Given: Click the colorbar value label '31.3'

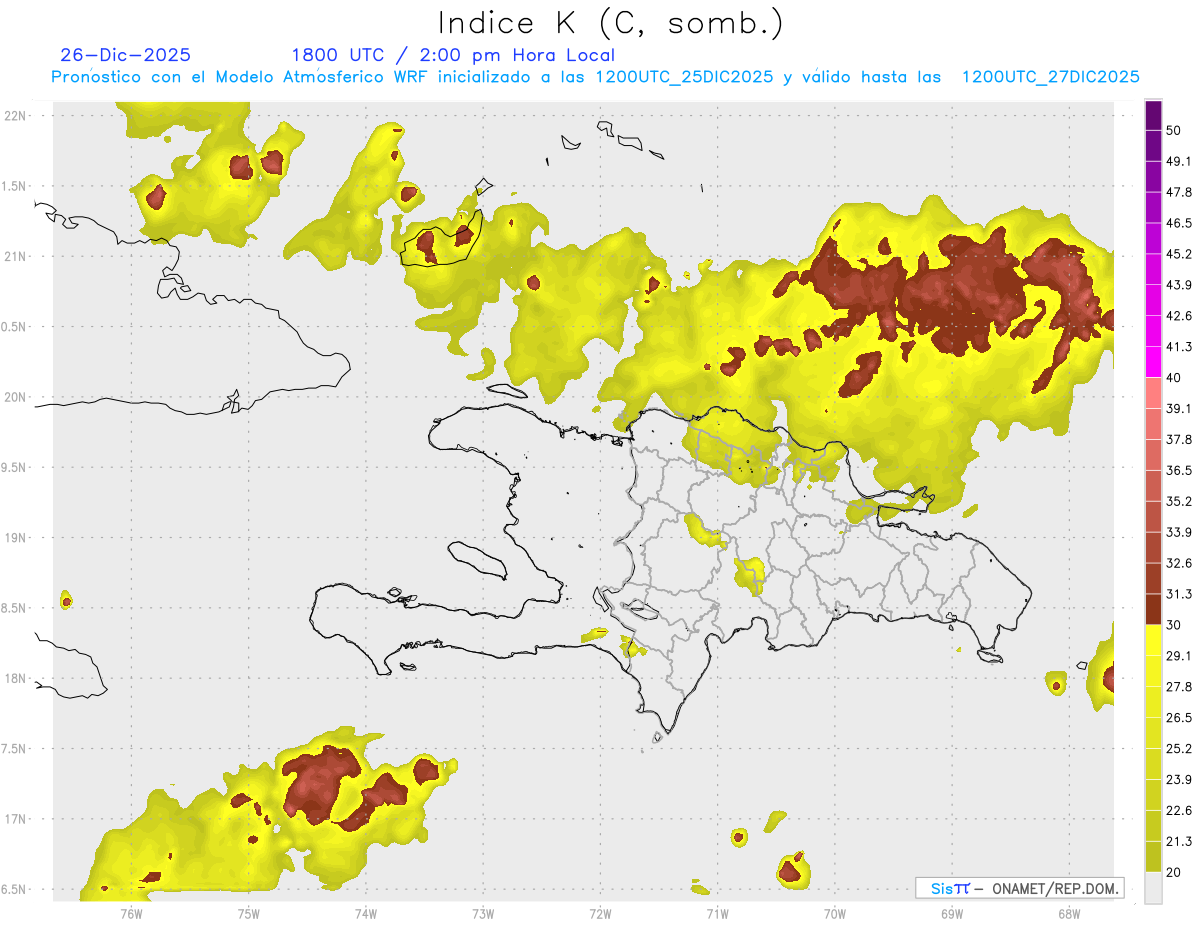Looking at the screenshot, I should [x=1178, y=594].
